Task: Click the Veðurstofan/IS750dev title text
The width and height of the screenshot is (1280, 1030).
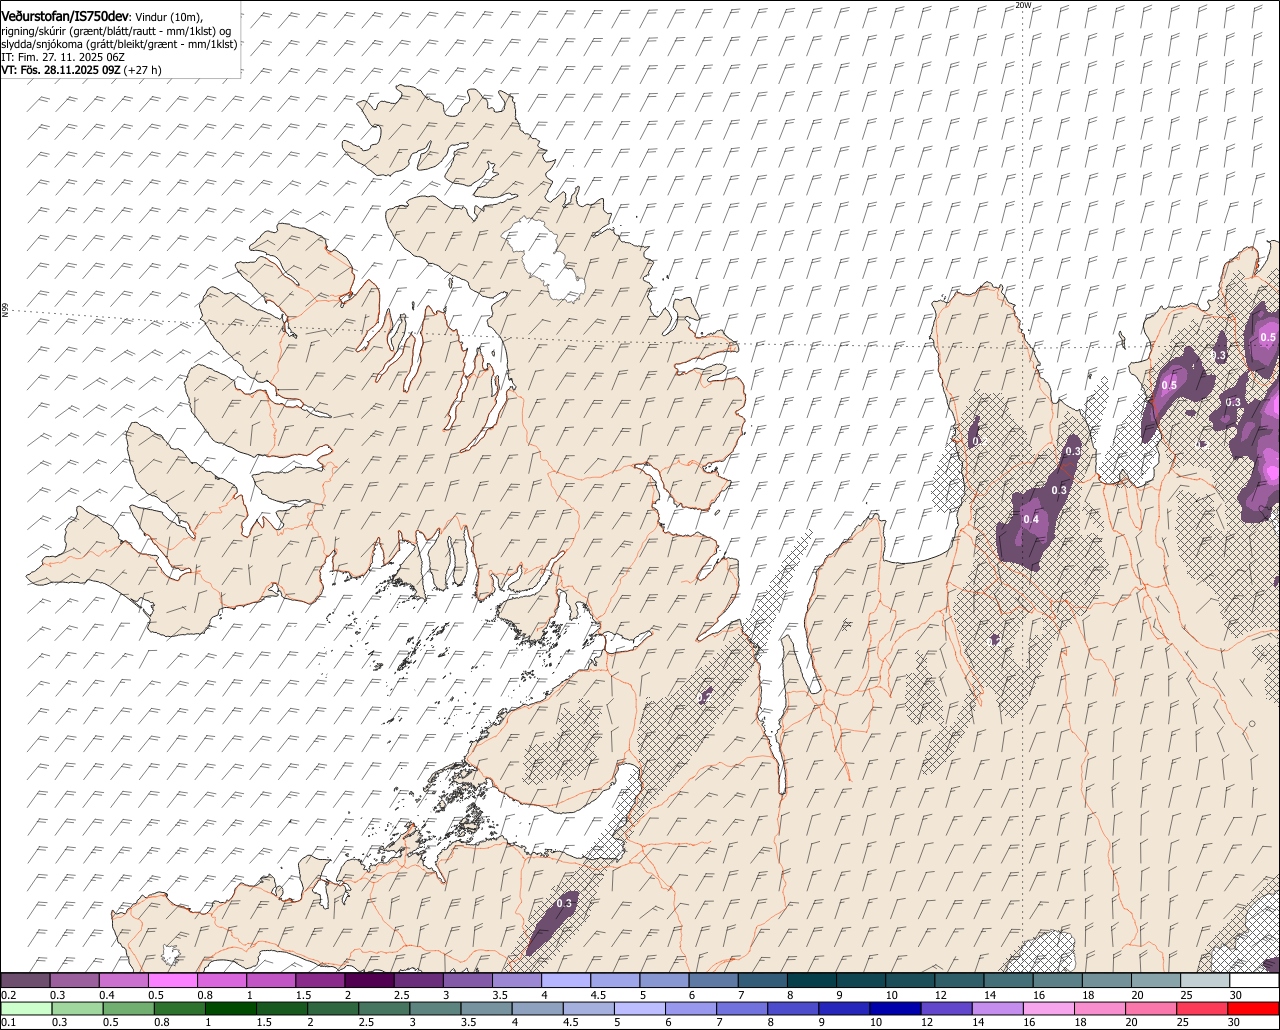Action: coord(65,16)
